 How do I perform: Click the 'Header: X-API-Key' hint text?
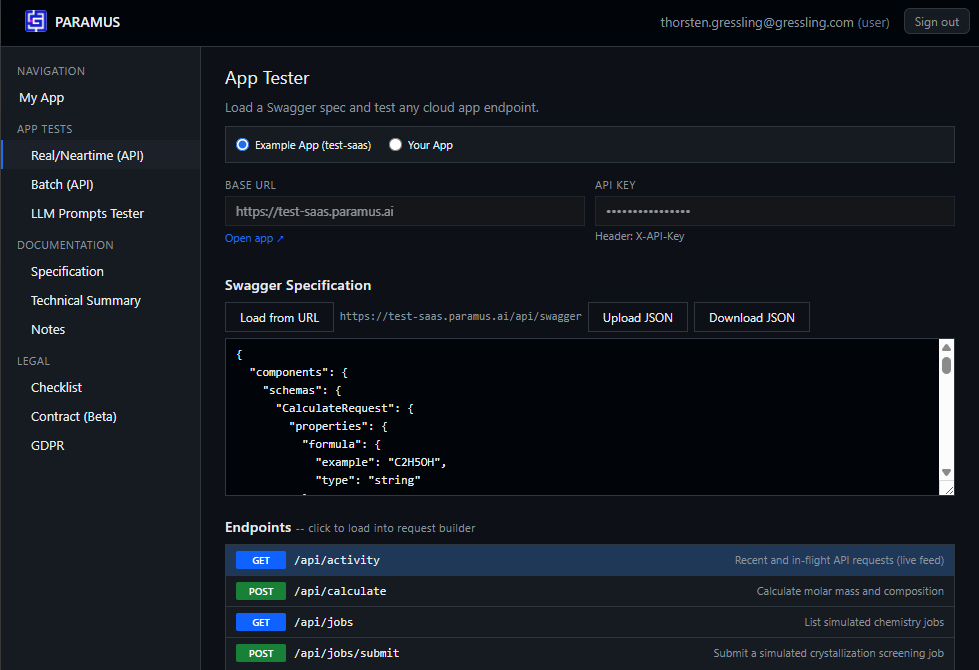pyautogui.click(x=639, y=236)
